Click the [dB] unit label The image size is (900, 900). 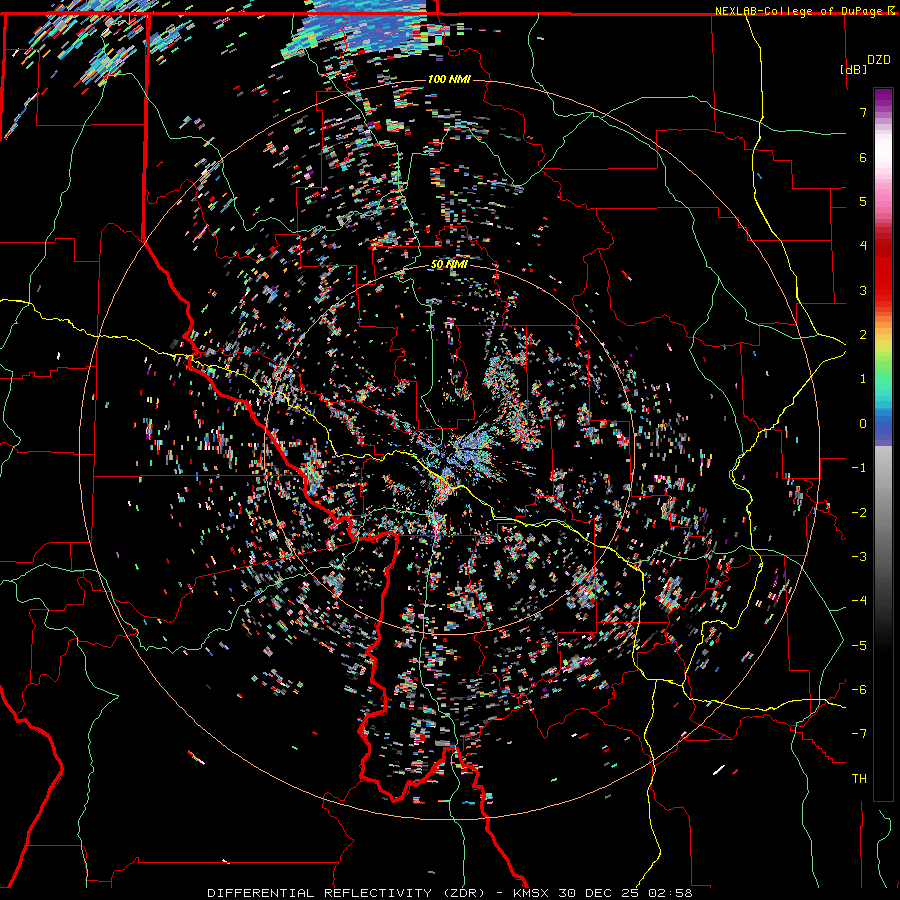tap(853, 69)
